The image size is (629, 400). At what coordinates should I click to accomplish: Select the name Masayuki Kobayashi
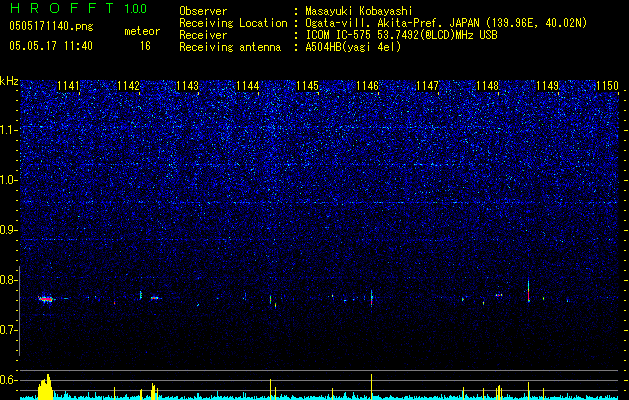click(x=359, y=11)
